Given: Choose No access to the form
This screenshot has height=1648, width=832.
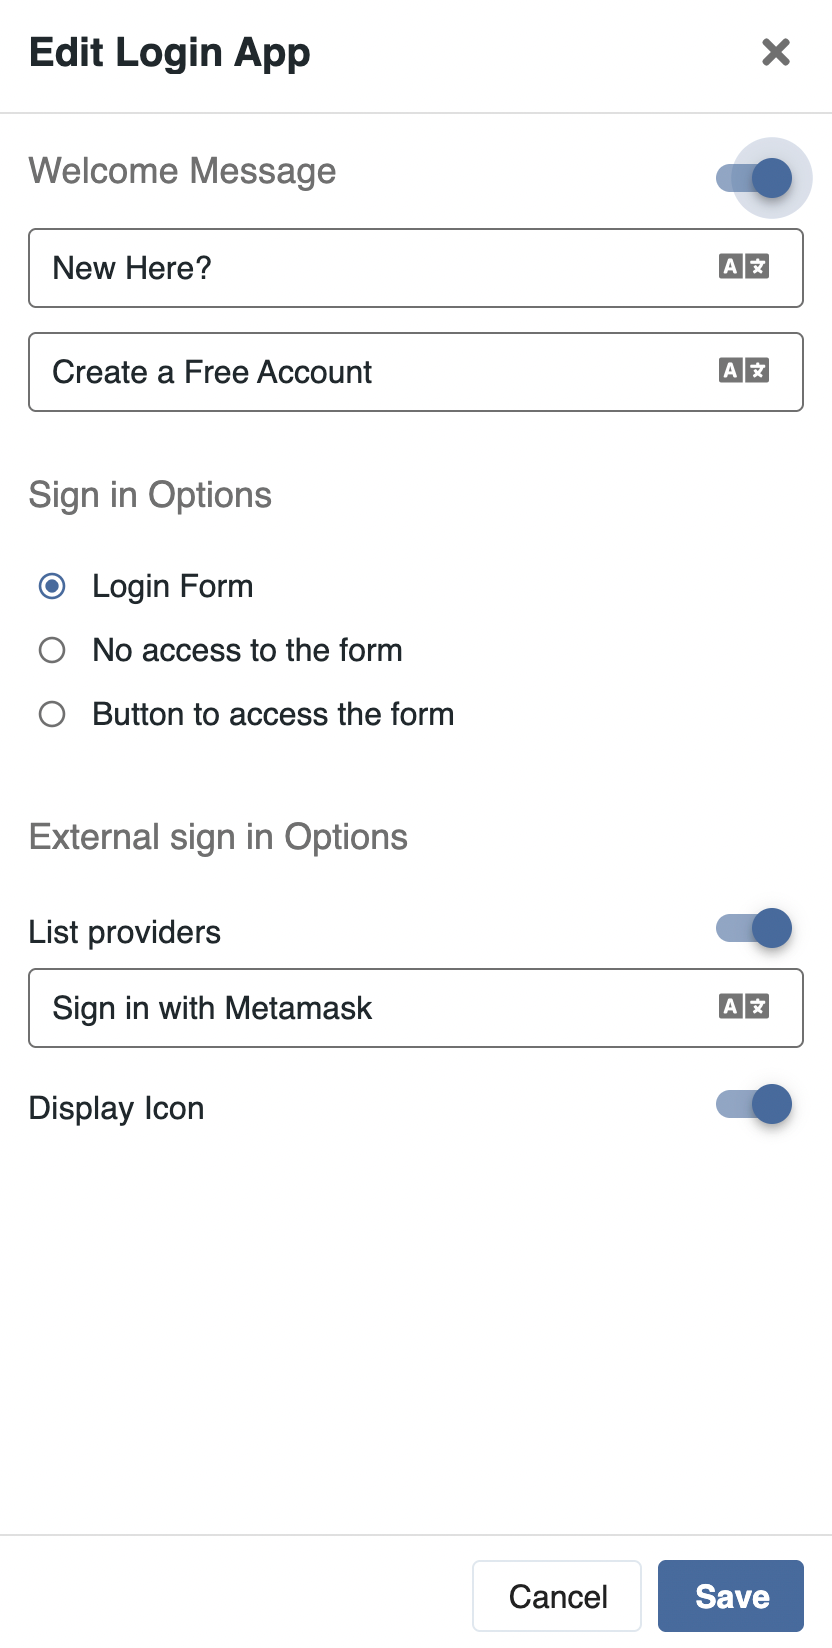Looking at the screenshot, I should 52,650.
